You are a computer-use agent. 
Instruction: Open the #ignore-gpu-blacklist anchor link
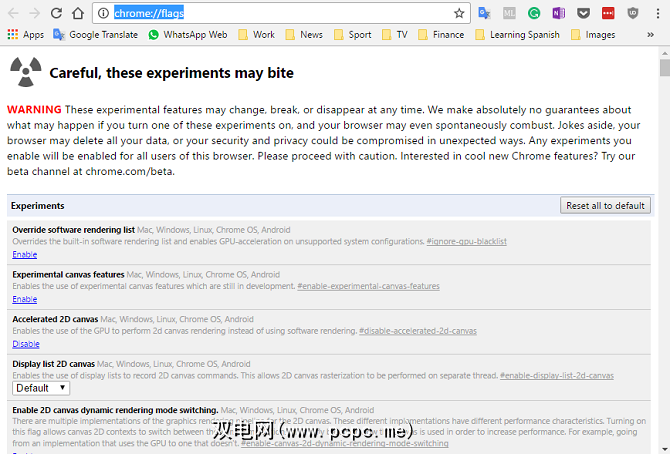click(x=466, y=242)
